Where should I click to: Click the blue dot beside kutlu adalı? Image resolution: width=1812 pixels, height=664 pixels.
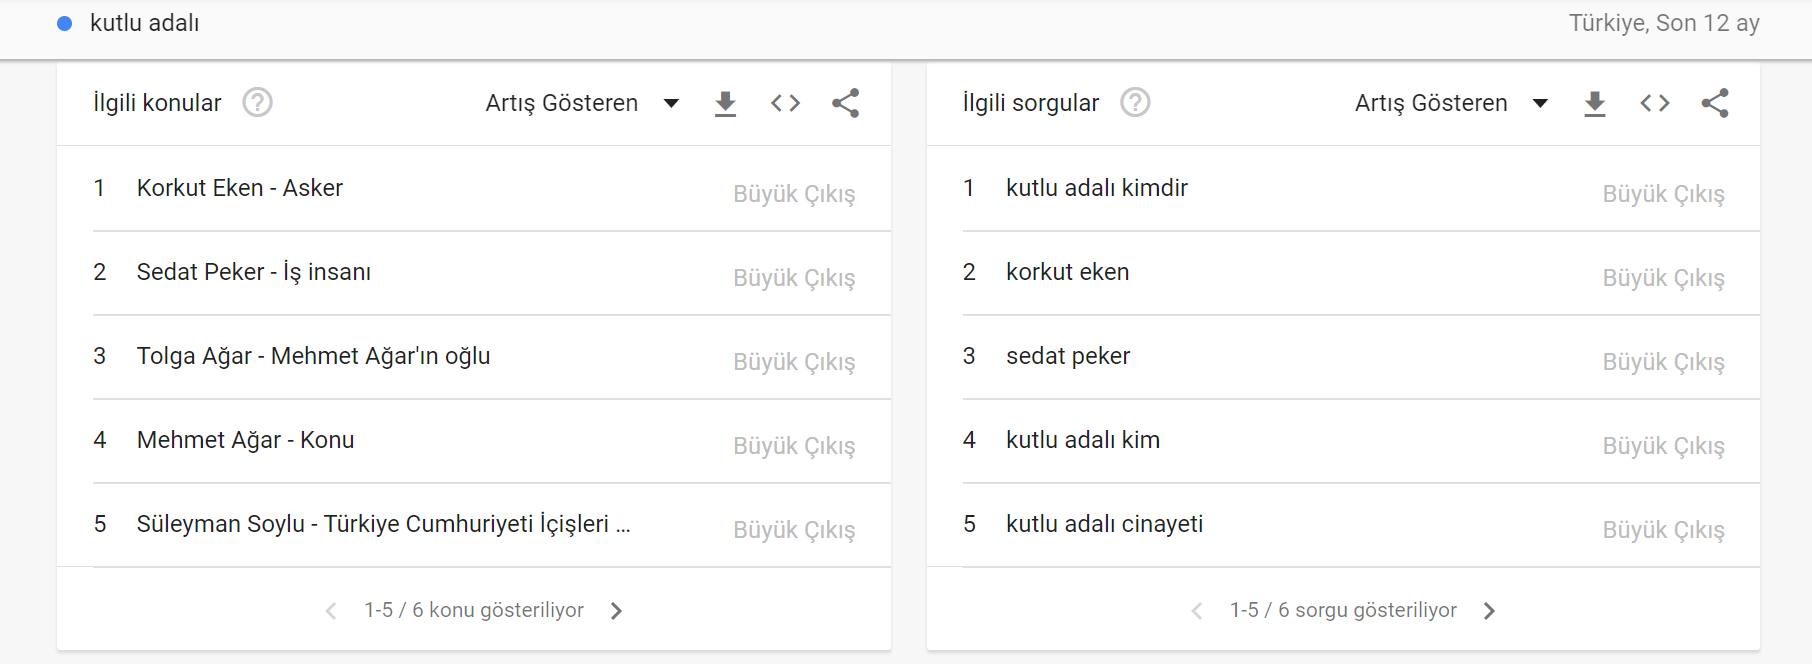tap(65, 23)
